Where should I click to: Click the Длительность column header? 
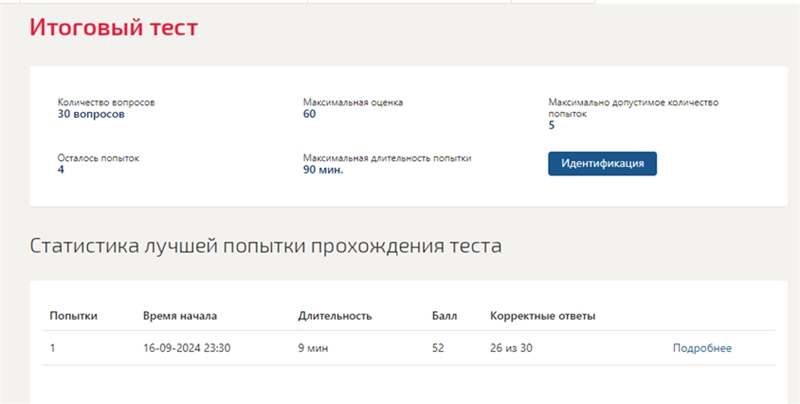335,316
